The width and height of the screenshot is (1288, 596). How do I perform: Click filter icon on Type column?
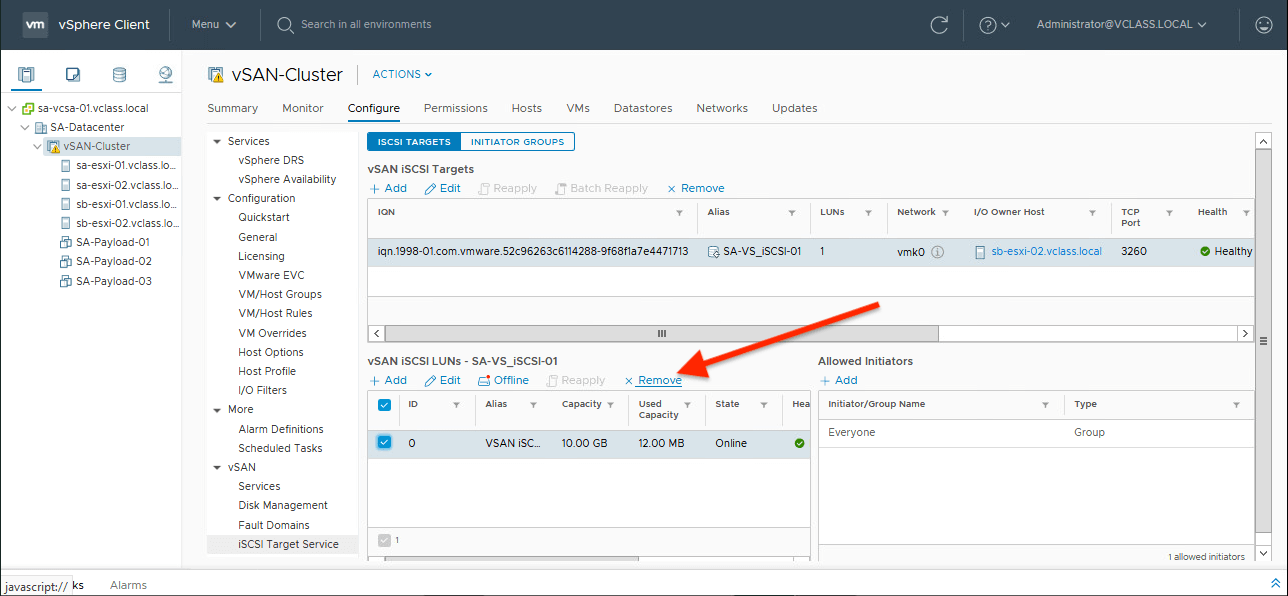click(1237, 405)
